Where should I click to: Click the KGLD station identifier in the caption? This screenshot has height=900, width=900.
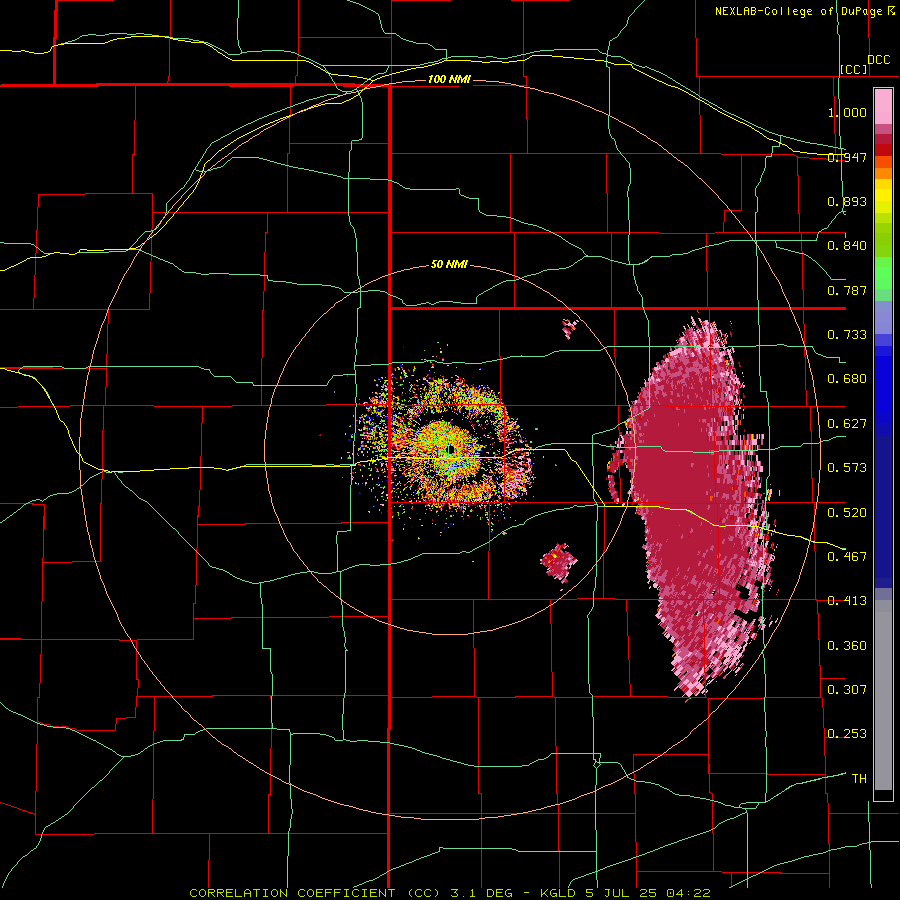click(558, 893)
